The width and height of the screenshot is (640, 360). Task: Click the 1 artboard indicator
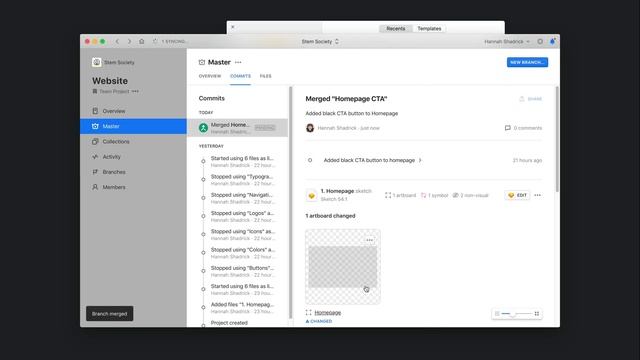[400, 196]
